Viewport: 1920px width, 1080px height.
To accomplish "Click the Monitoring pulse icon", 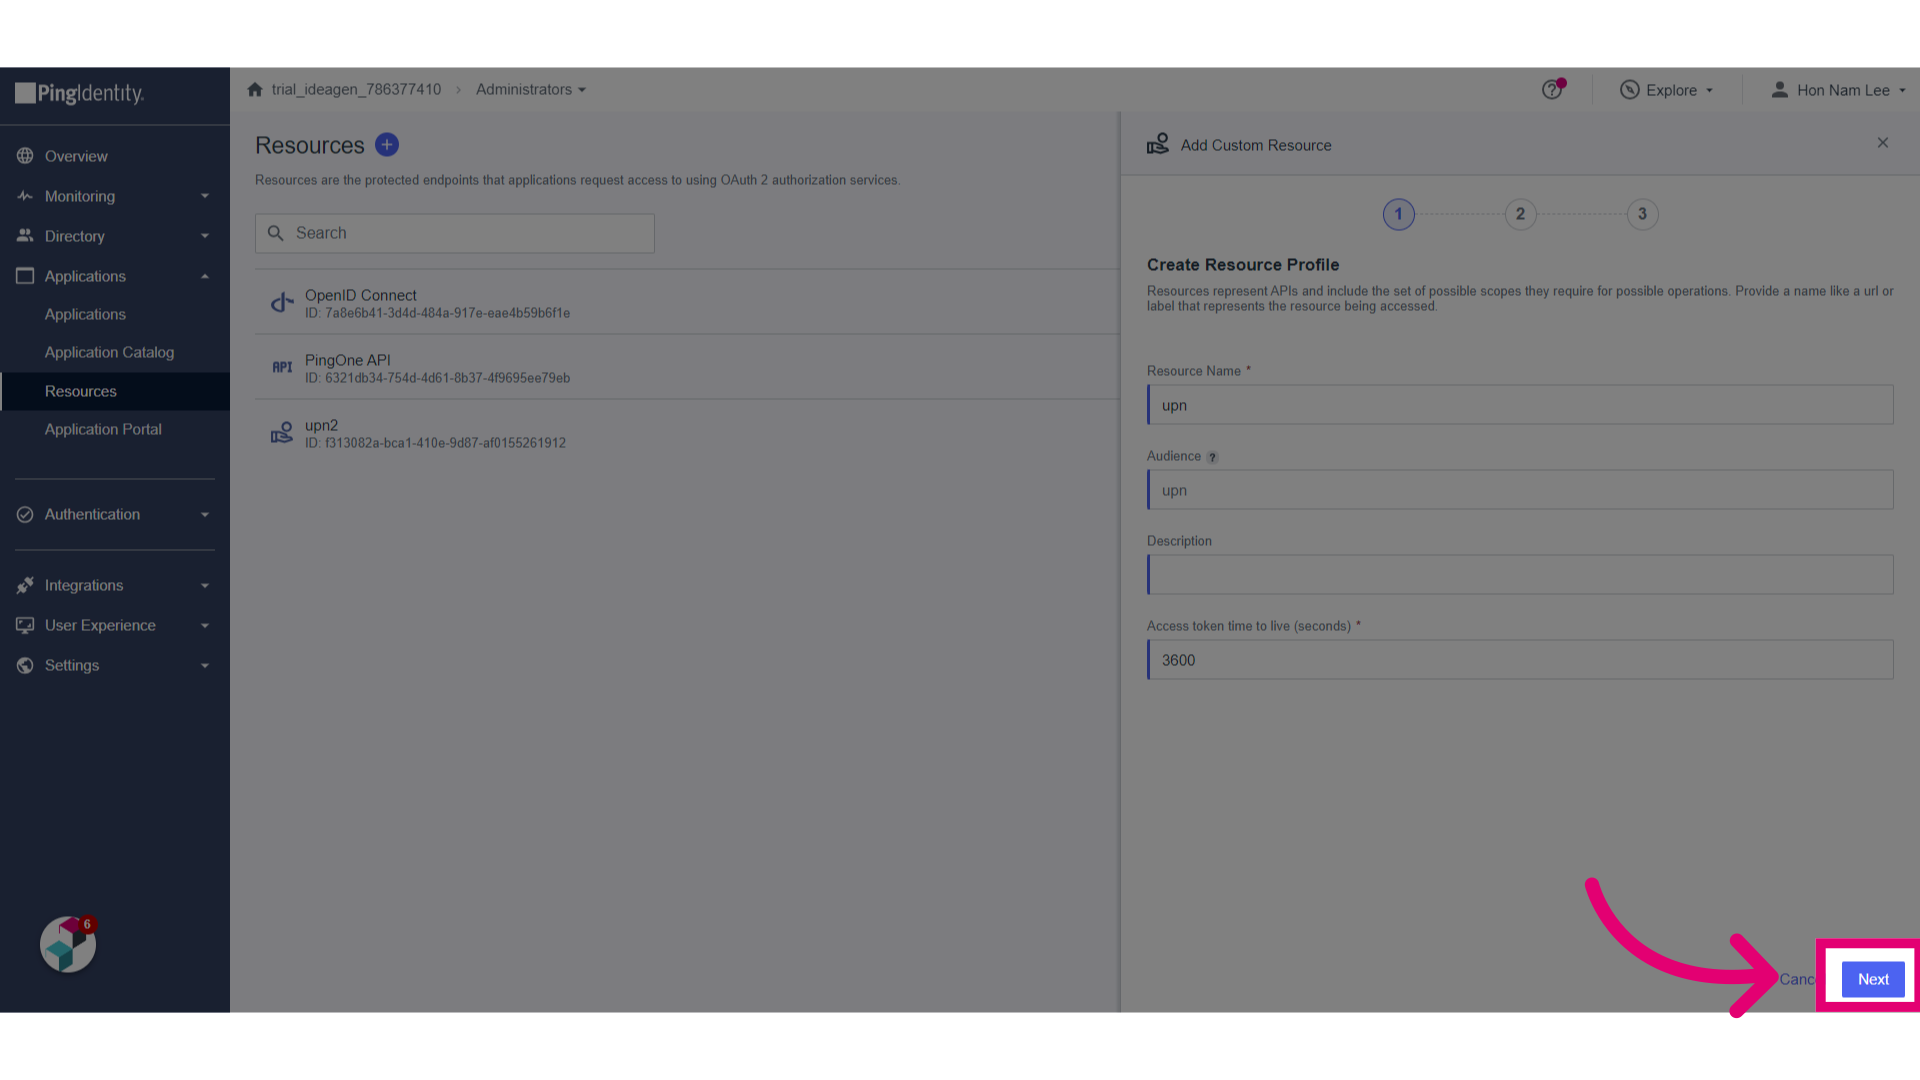I will (x=25, y=196).
